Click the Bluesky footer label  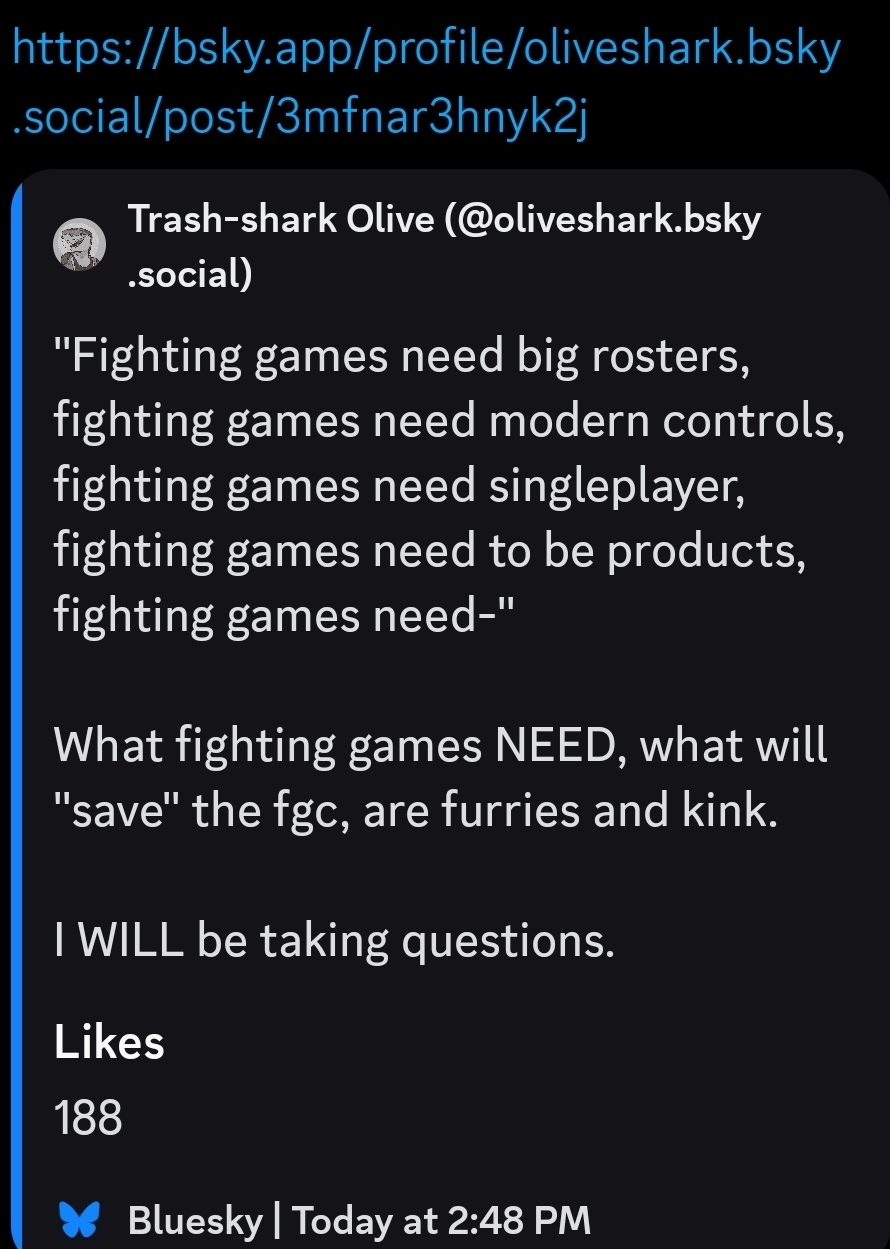(195, 1221)
